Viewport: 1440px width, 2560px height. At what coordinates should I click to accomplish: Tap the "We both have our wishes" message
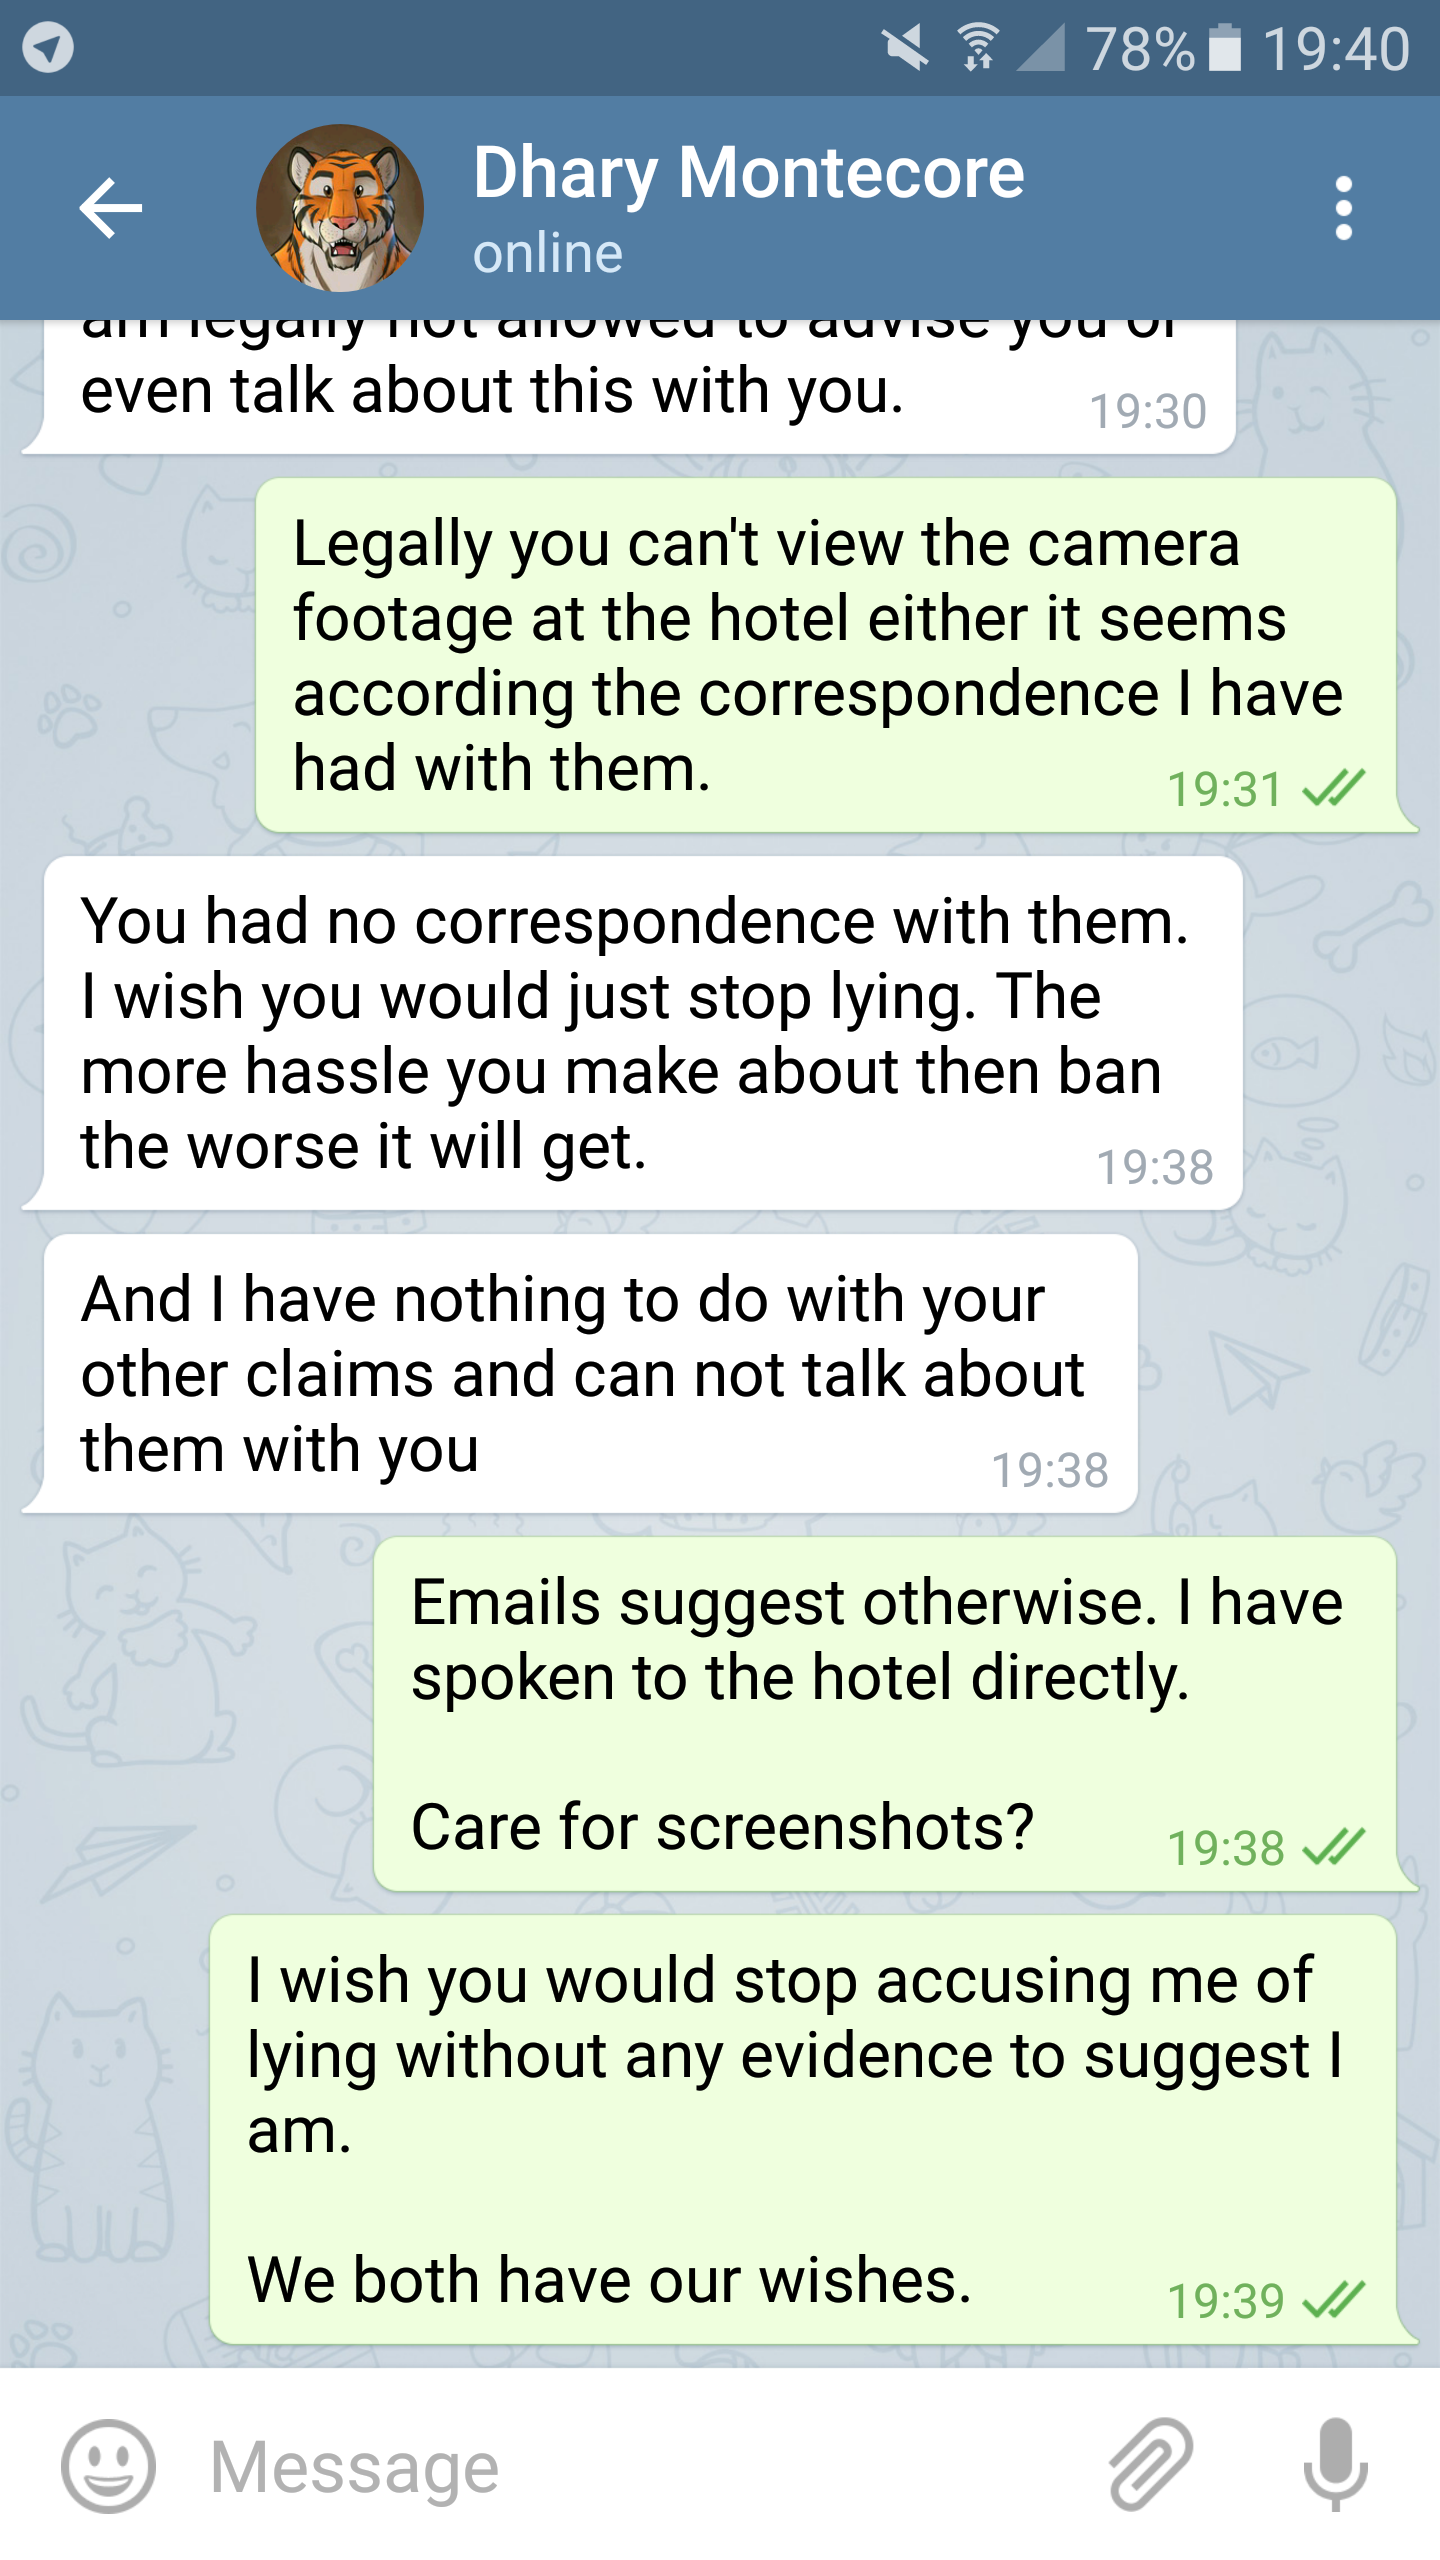click(x=802, y=2129)
